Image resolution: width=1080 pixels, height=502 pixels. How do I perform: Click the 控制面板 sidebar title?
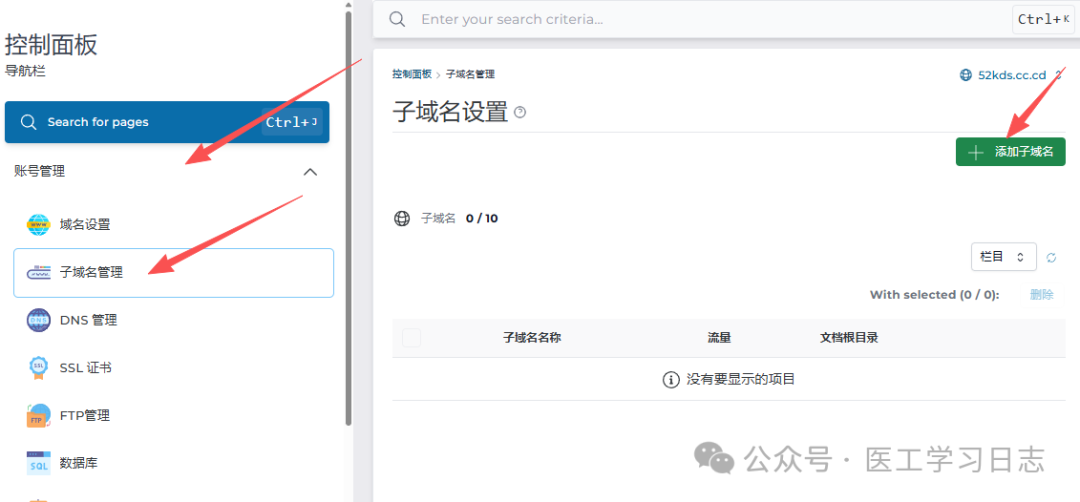click(51, 45)
